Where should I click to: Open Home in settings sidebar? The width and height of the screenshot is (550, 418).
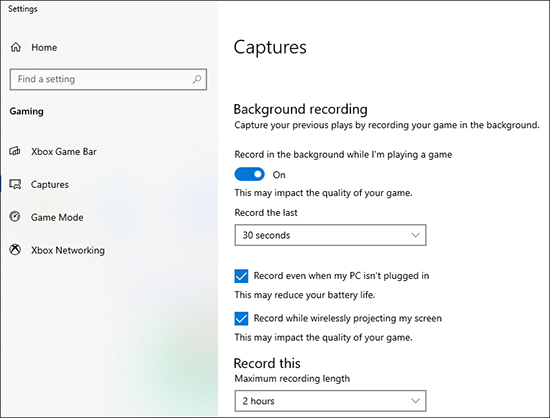click(x=44, y=47)
